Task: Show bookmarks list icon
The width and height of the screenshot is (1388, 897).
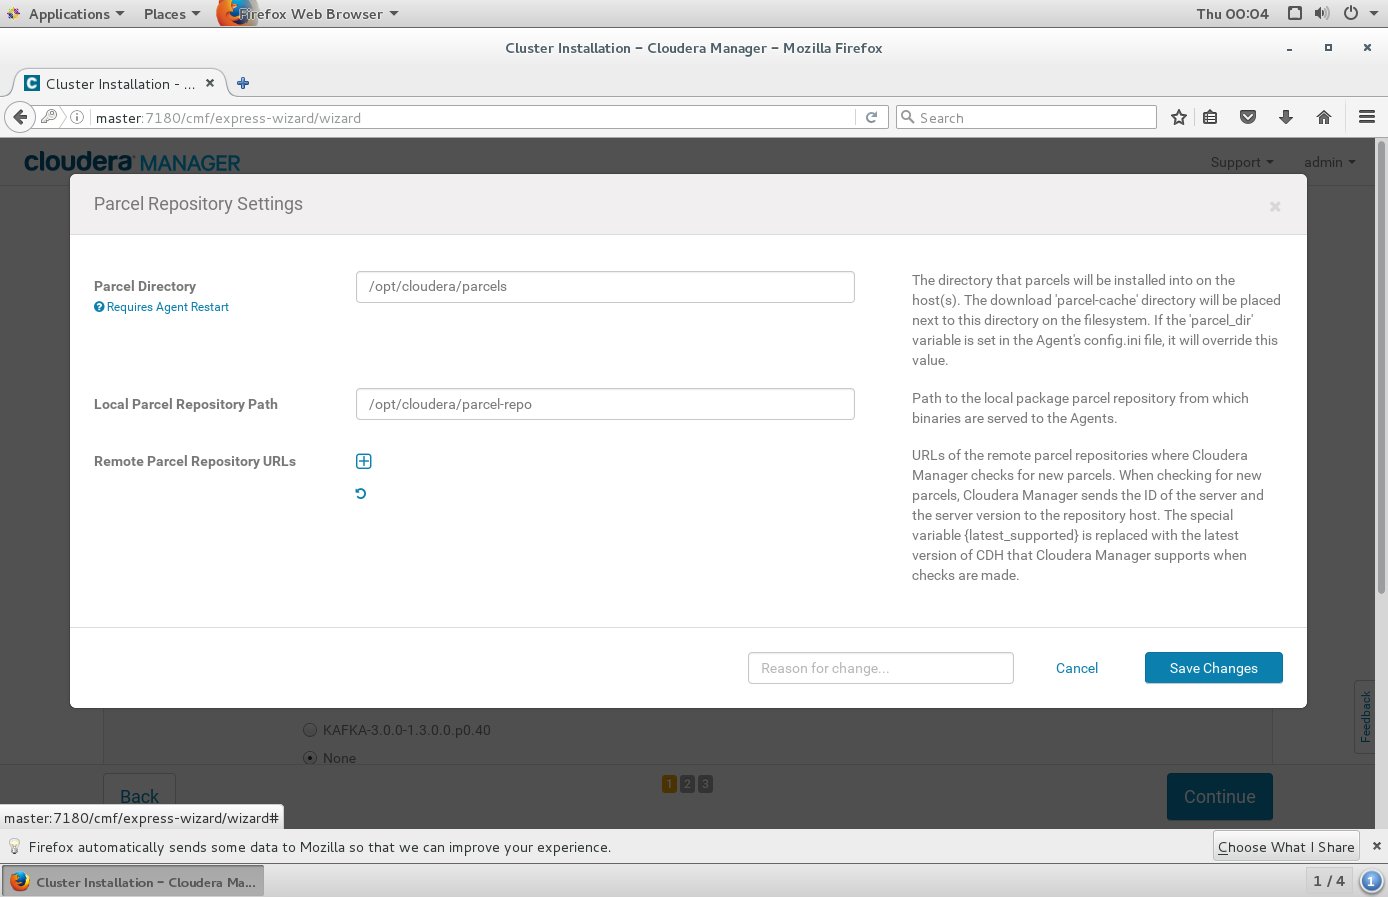Action: click(x=1210, y=117)
